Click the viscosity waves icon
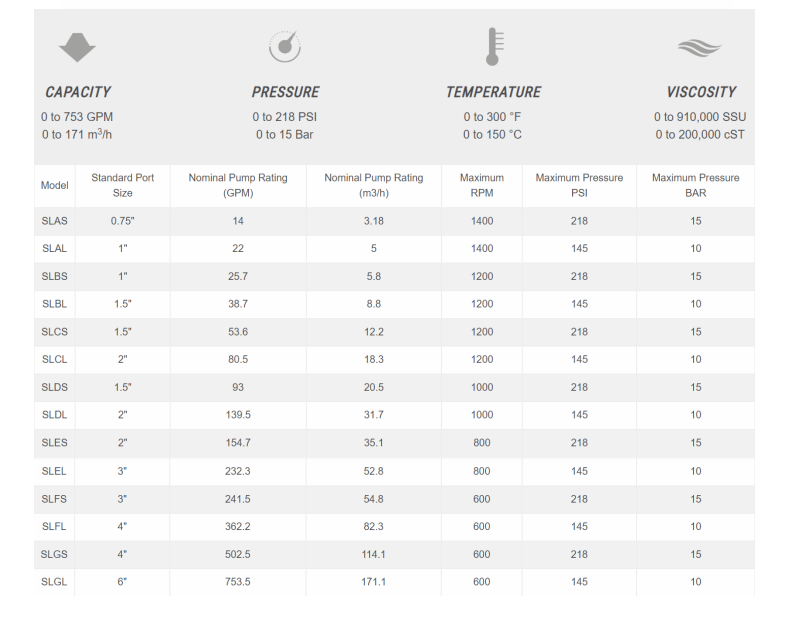800x624 pixels. pos(700,46)
